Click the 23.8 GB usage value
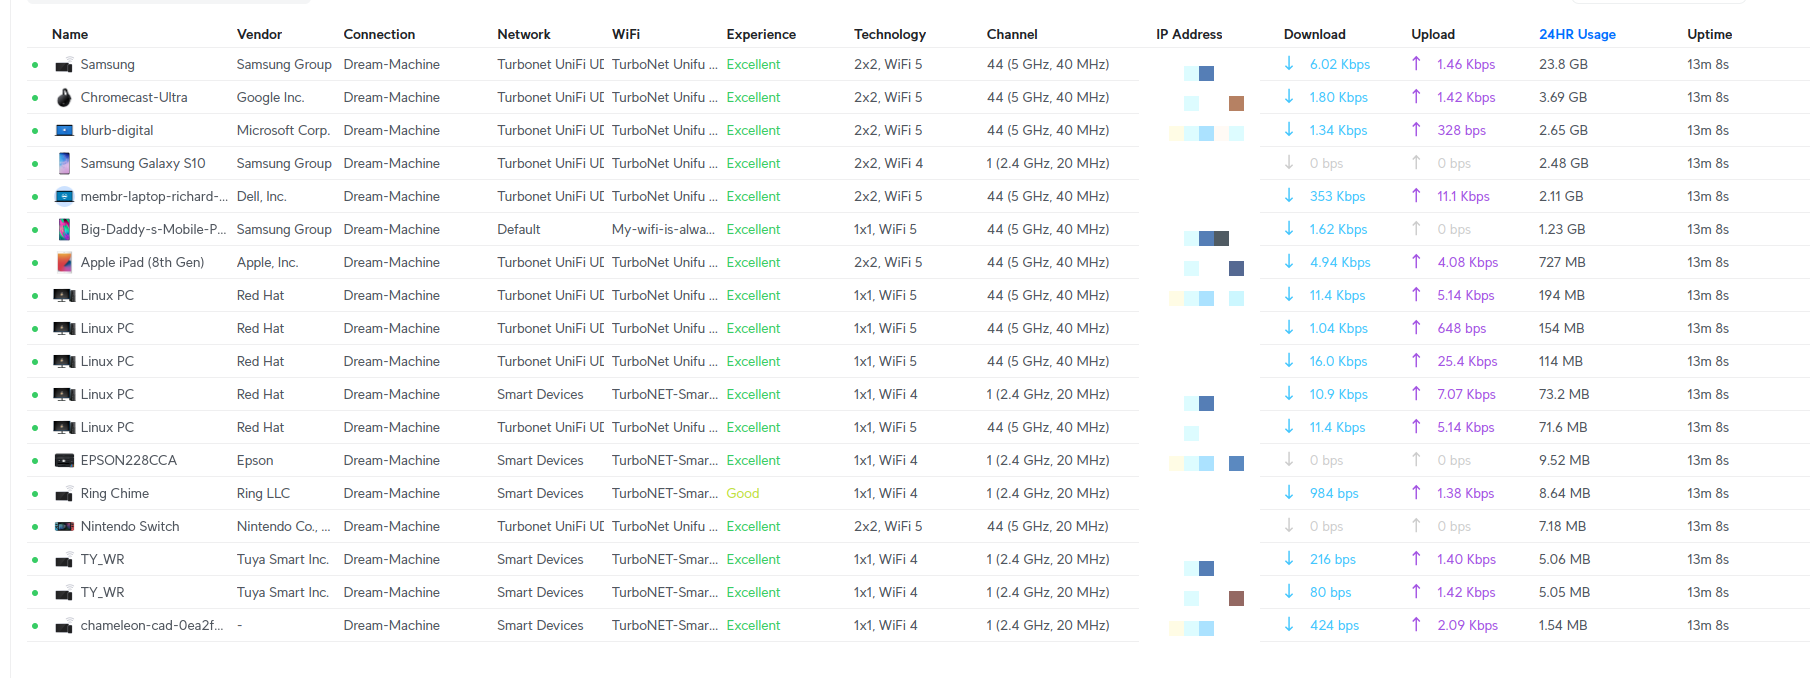 (x=1563, y=64)
